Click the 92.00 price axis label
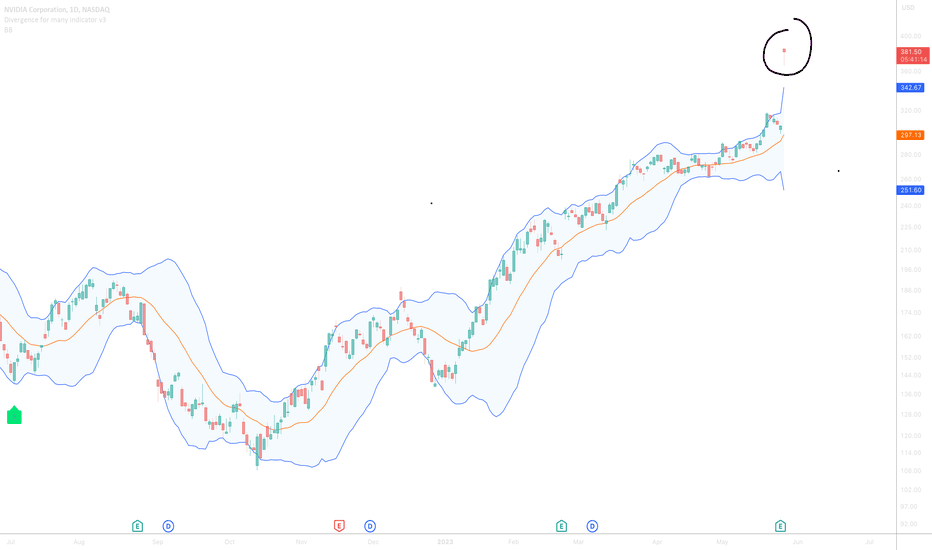932x550 pixels. [x=910, y=524]
